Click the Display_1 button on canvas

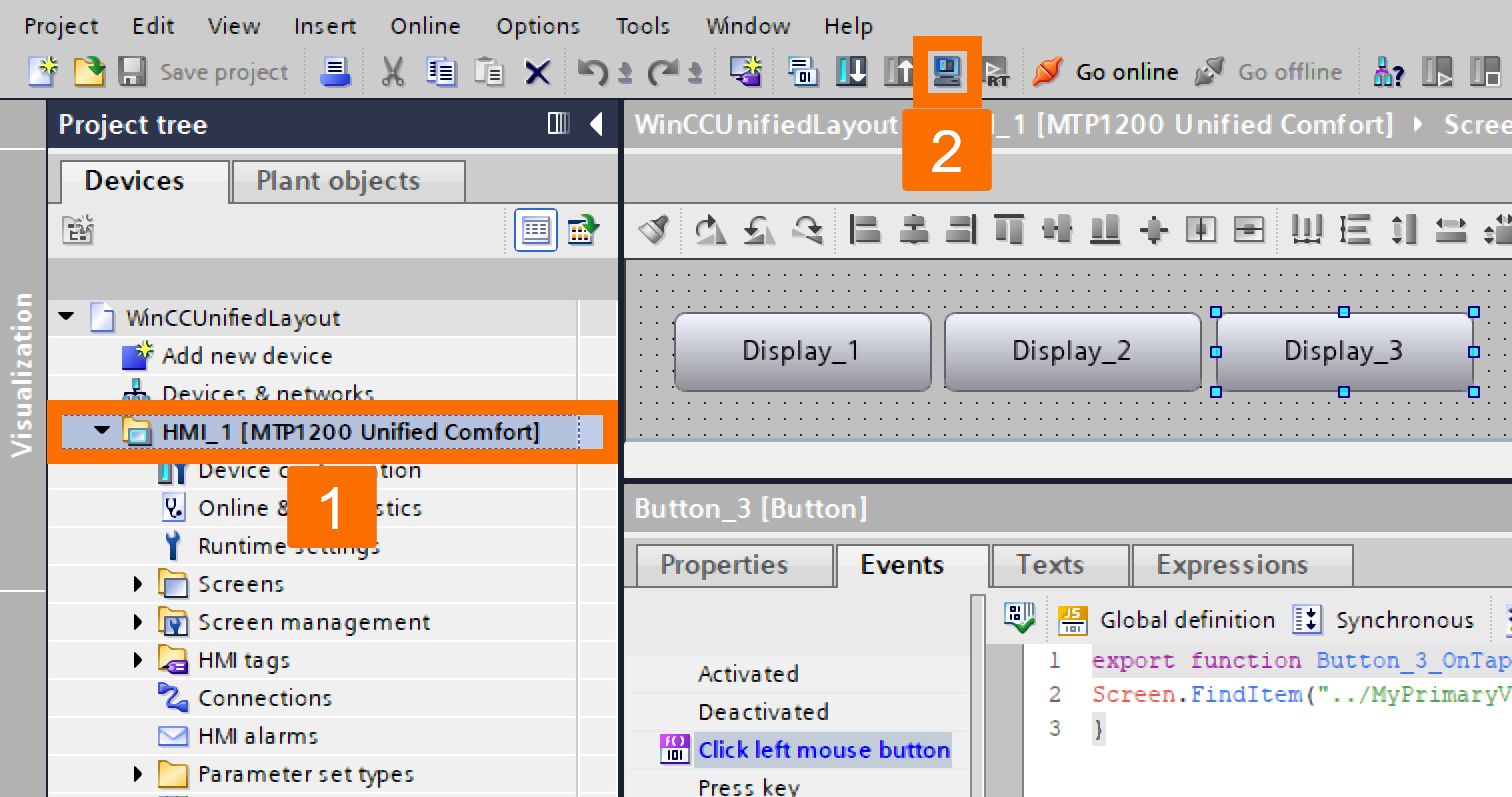click(x=802, y=351)
